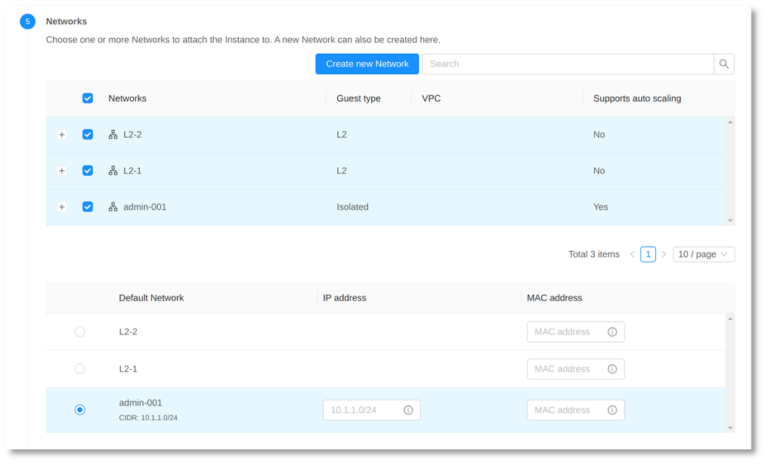The image size is (768, 466).
Task: Click info icon in L2-1 MAC address field
Action: (x=612, y=369)
